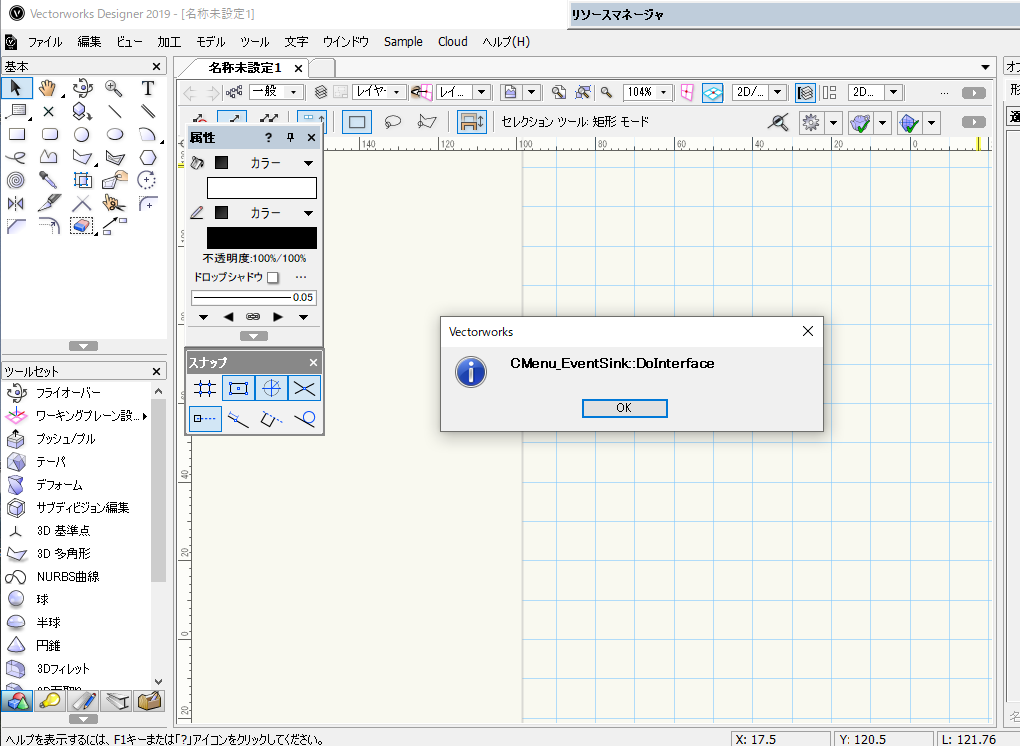Toggle Snap to Object in Snap palette

point(238,389)
